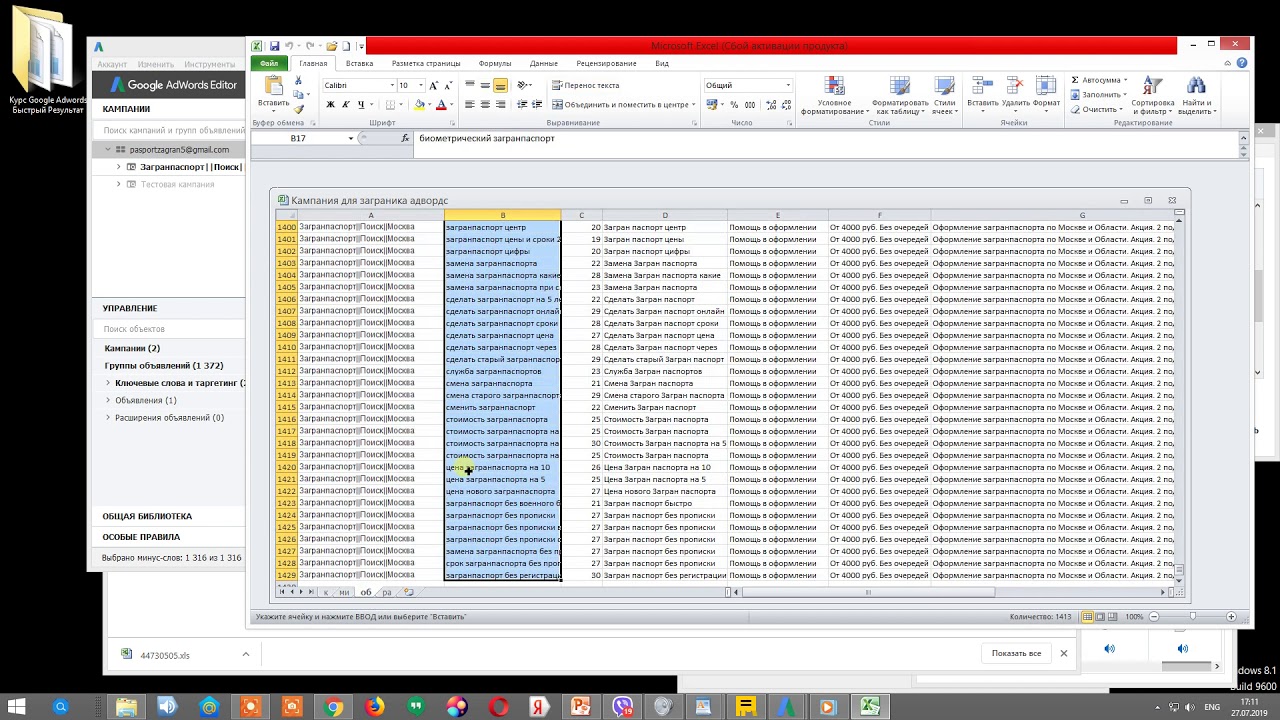This screenshot has width=1280, height=720.
Task: Switch to the Формулы ribbon tab
Action: pyautogui.click(x=494, y=63)
